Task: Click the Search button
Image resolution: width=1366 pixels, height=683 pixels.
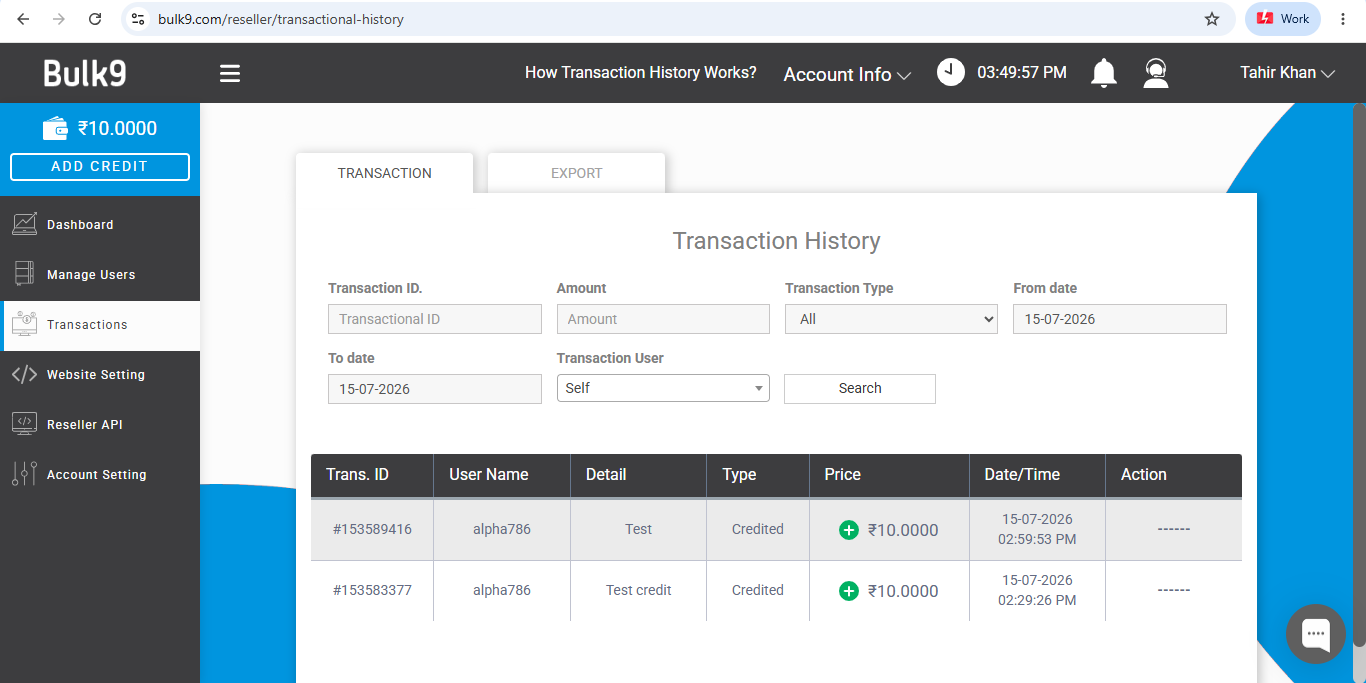Action: [x=860, y=389]
